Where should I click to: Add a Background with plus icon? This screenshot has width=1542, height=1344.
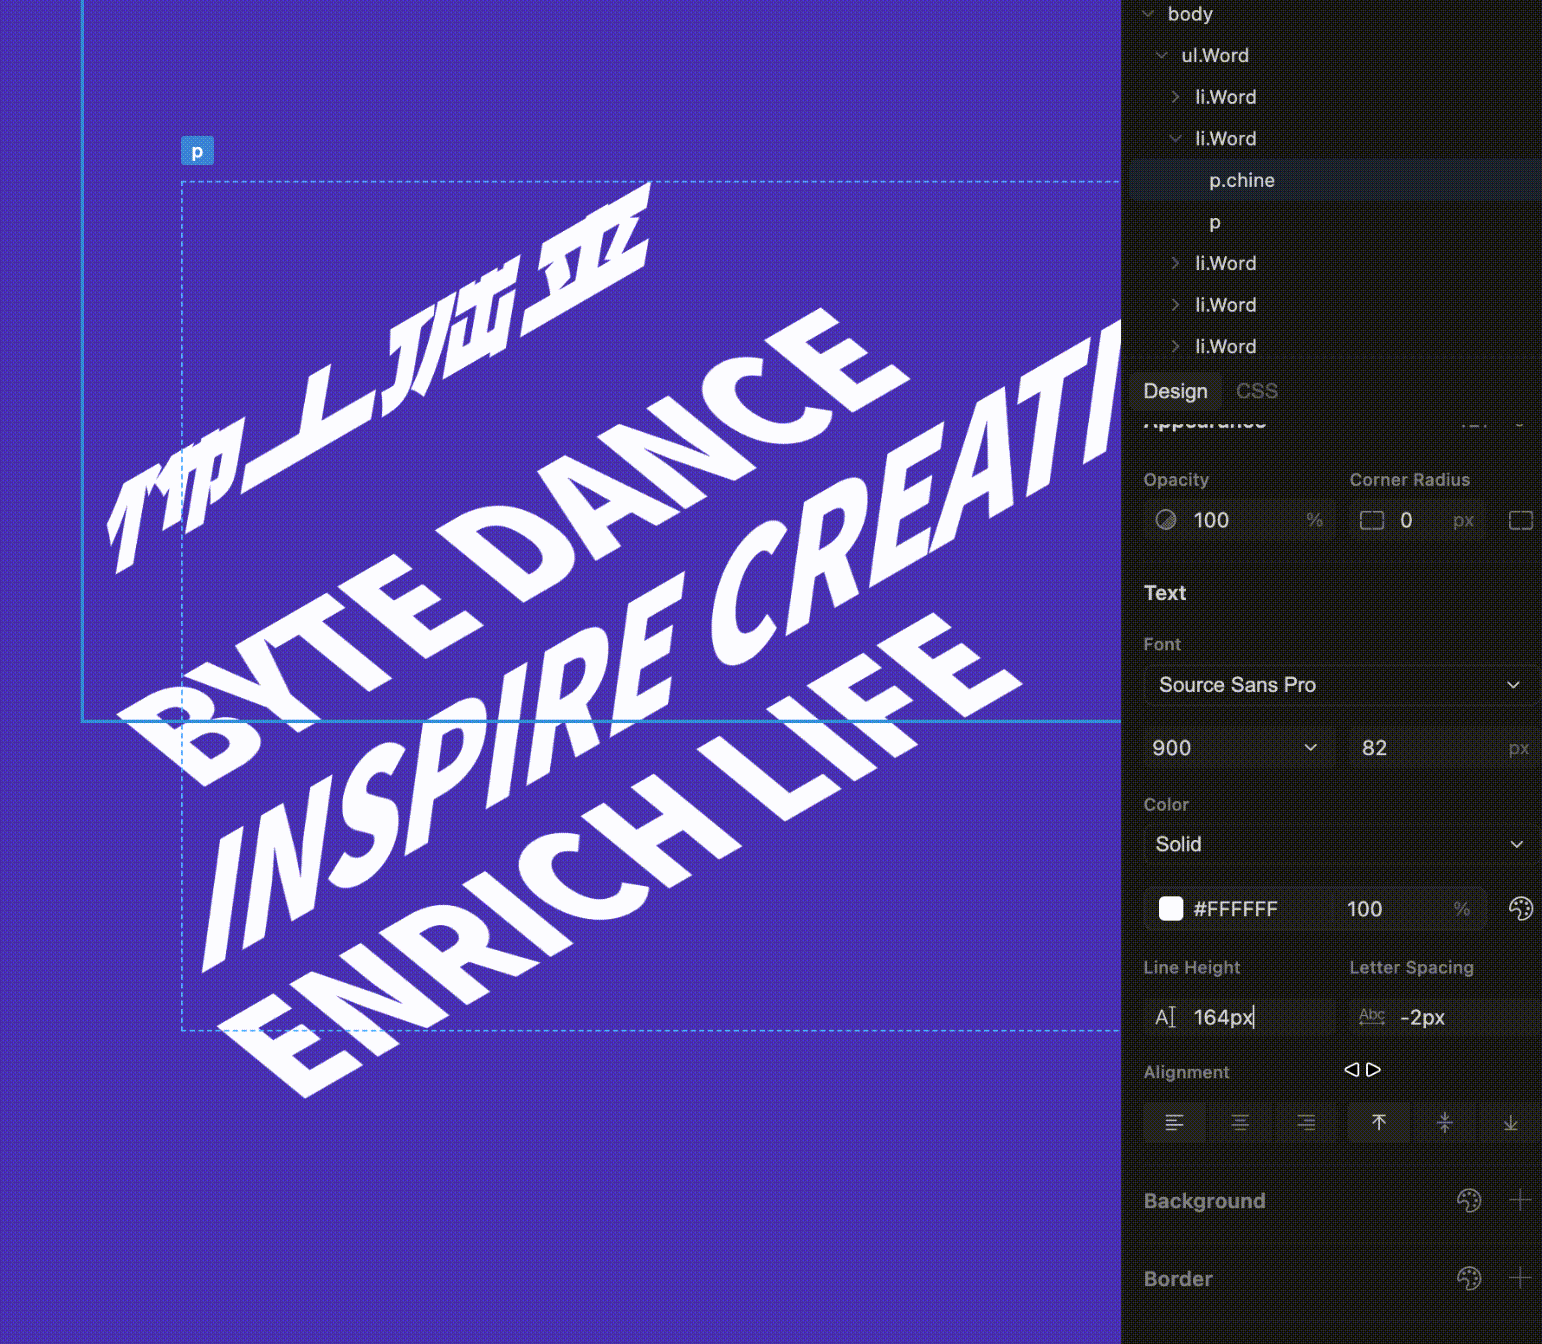[1520, 1200]
